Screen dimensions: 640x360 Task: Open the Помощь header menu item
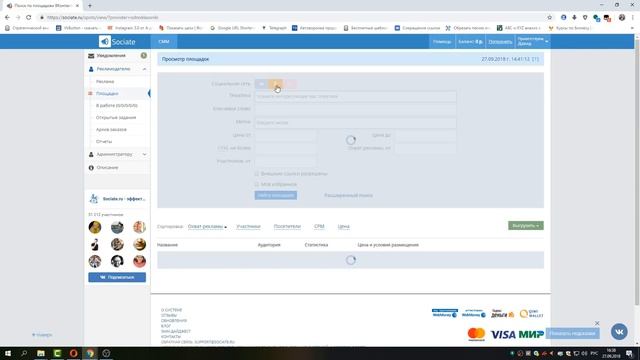(442, 42)
